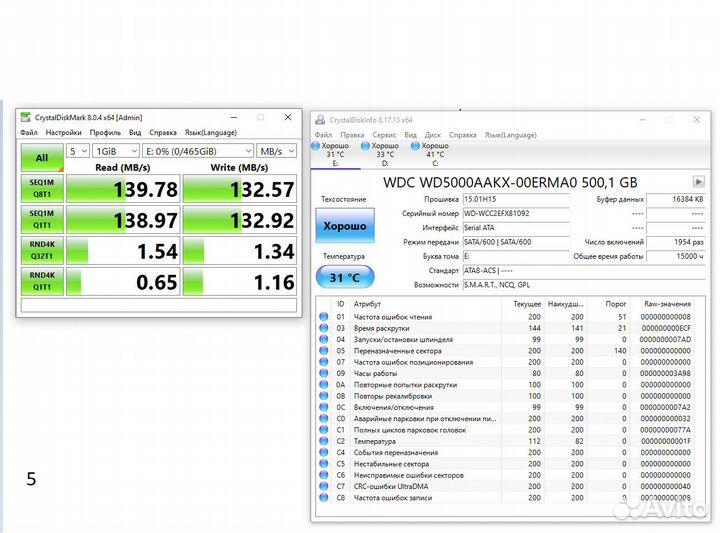Click status orb for attribute C7 row
This screenshot has width=720, height=533.
click(x=324, y=486)
